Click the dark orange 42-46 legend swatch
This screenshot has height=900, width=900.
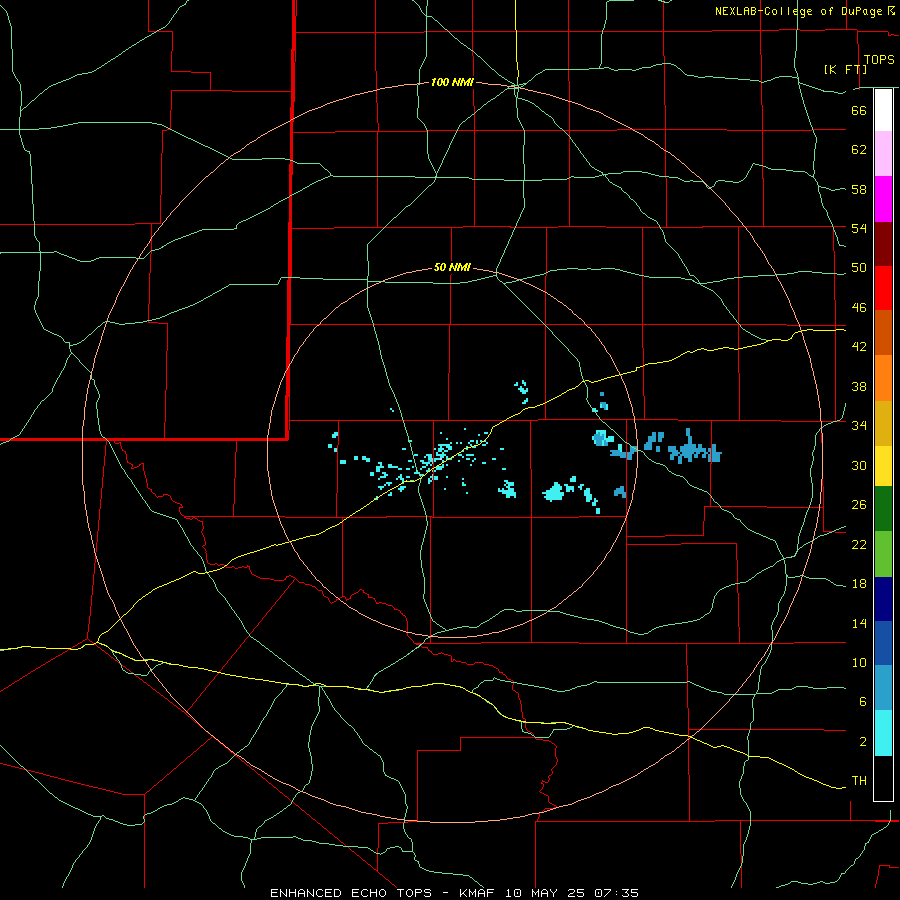(883, 332)
